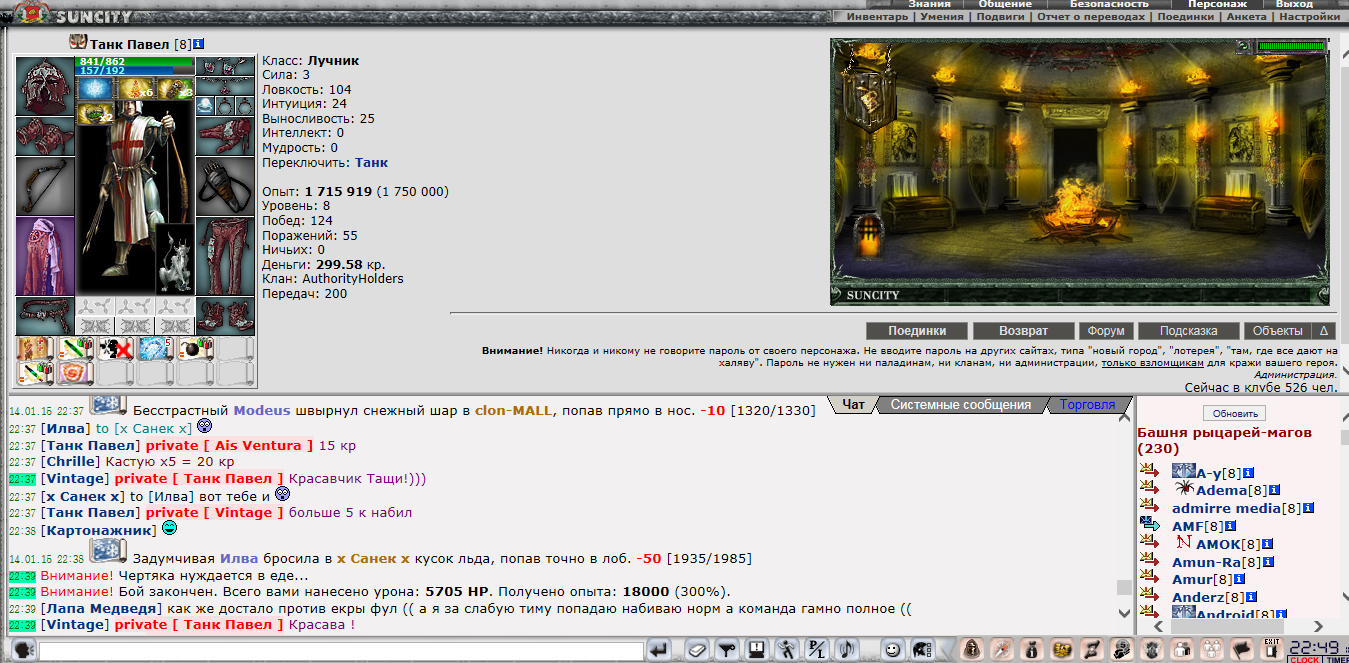Click Vintage name in last chat line
The width and height of the screenshot is (1349, 663).
coord(75,625)
